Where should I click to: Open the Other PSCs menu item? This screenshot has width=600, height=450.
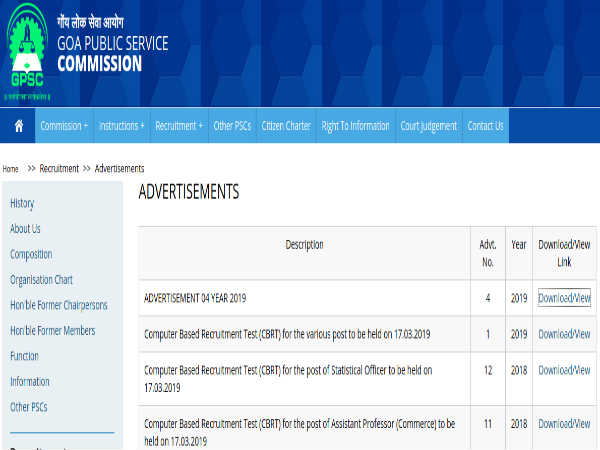(x=233, y=126)
